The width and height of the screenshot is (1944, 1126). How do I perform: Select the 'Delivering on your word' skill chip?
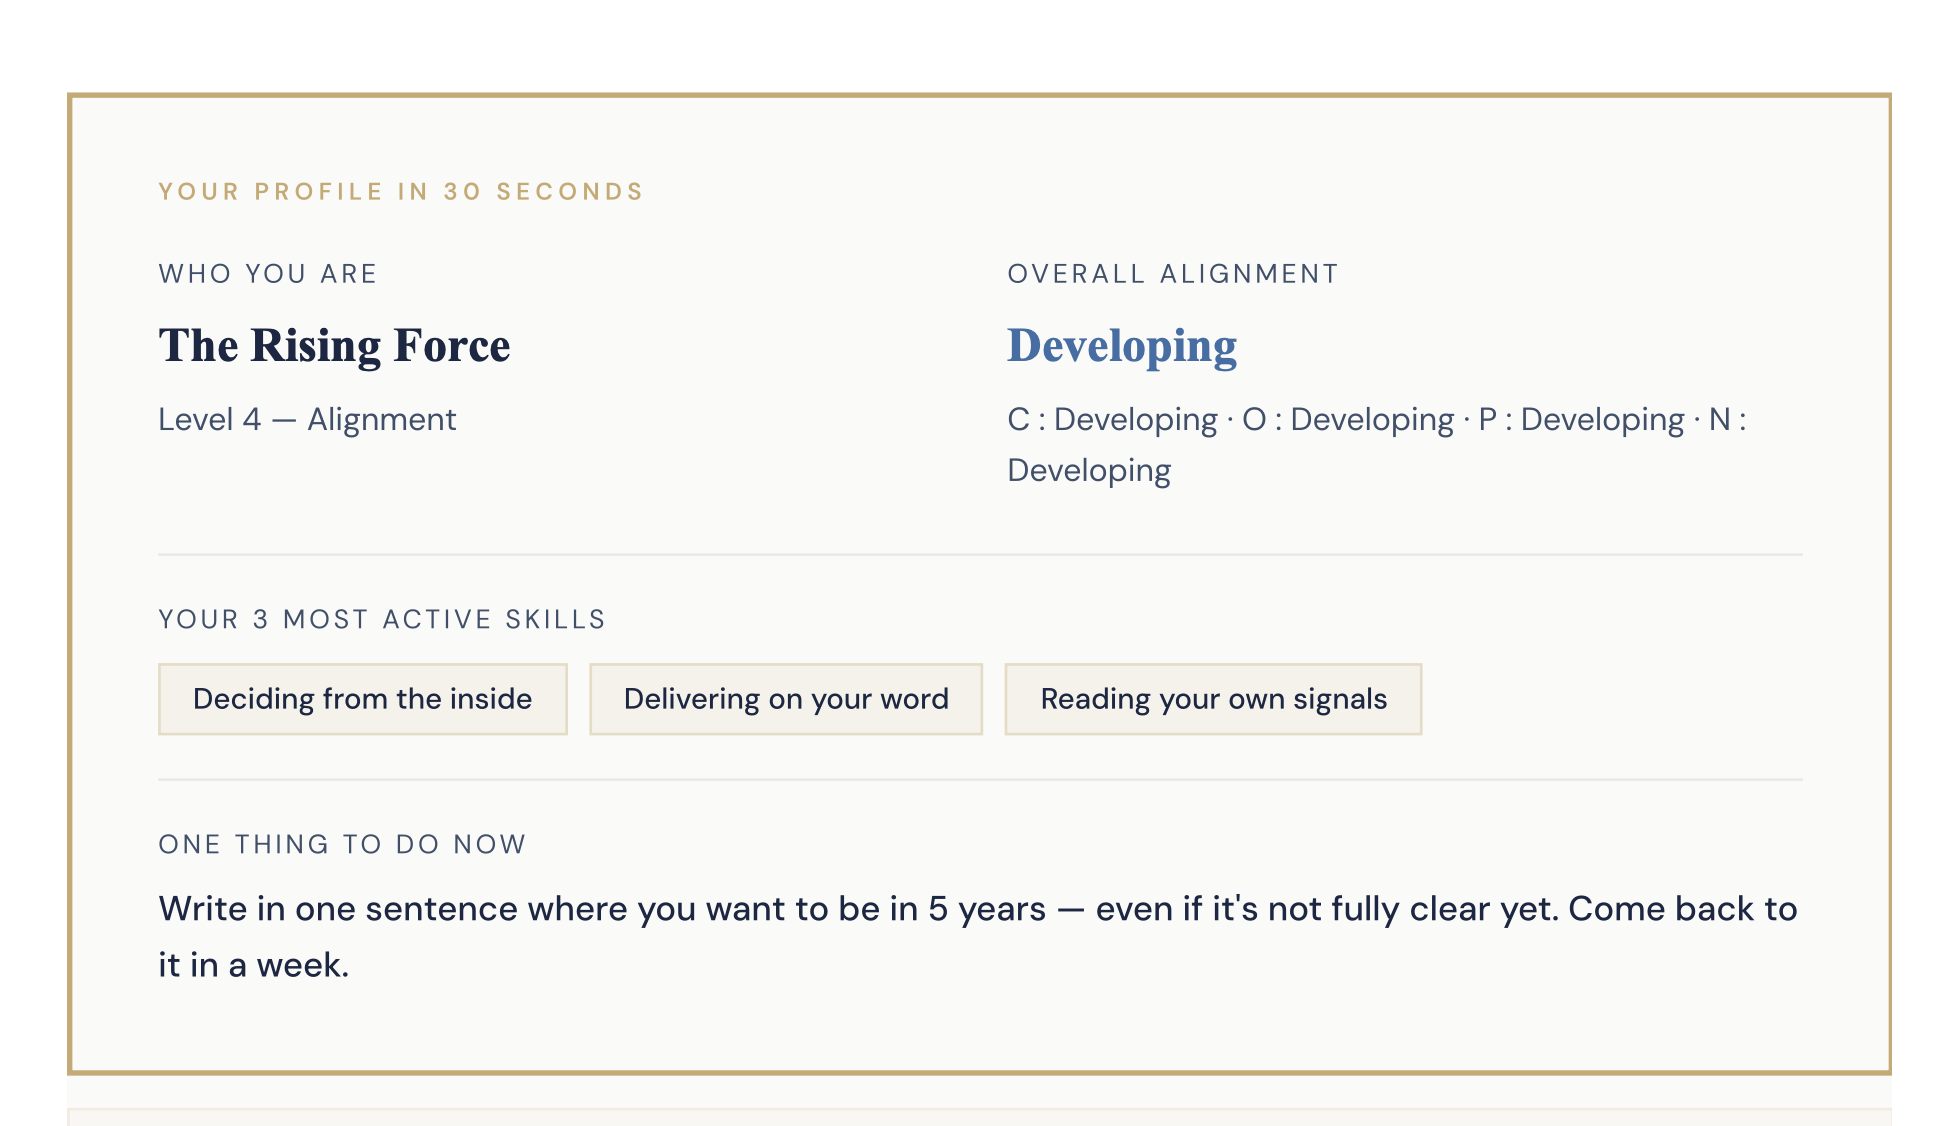[x=786, y=699]
